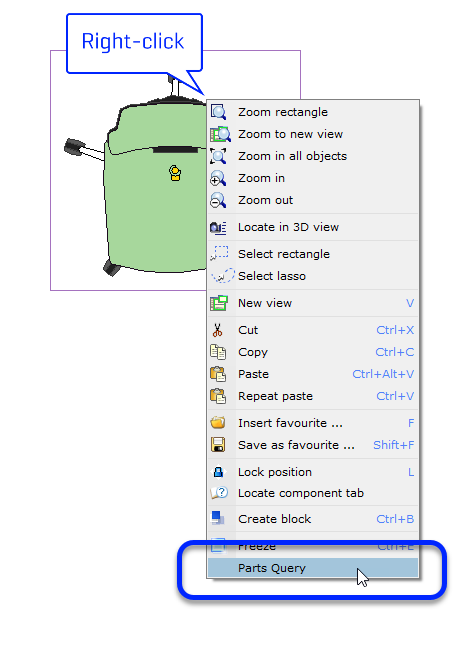475x648 pixels.
Task: Click the New view icon
Action: click(x=219, y=303)
